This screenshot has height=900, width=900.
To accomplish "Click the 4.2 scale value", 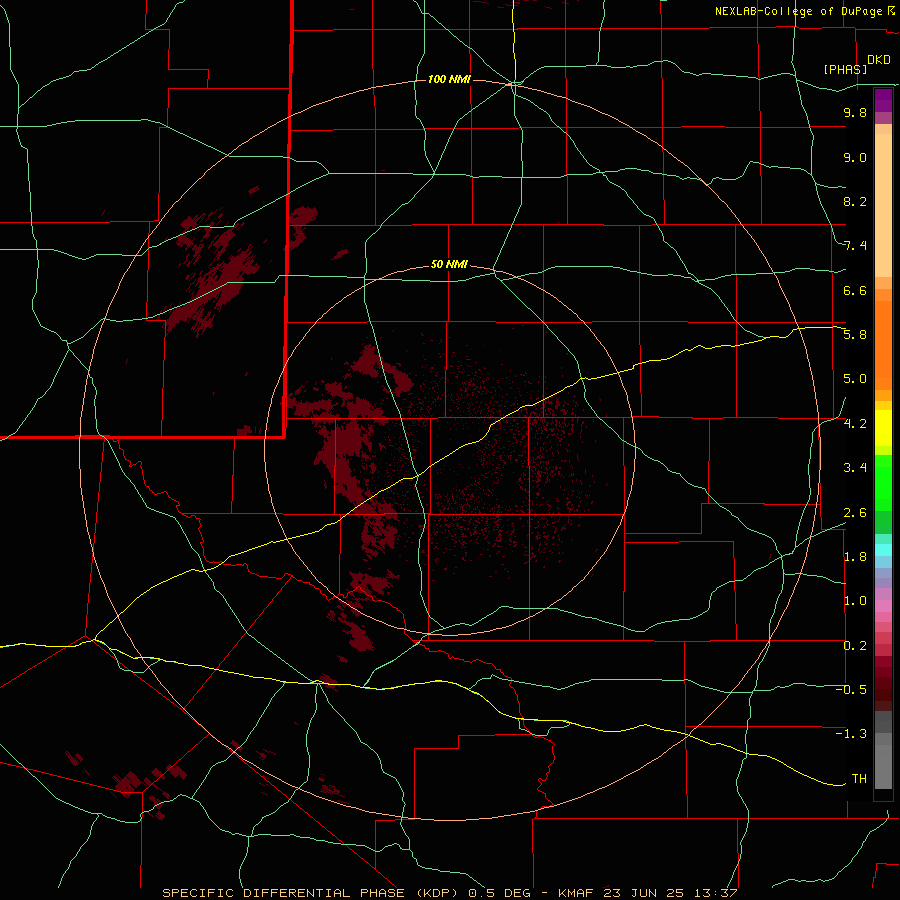I will (x=855, y=424).
